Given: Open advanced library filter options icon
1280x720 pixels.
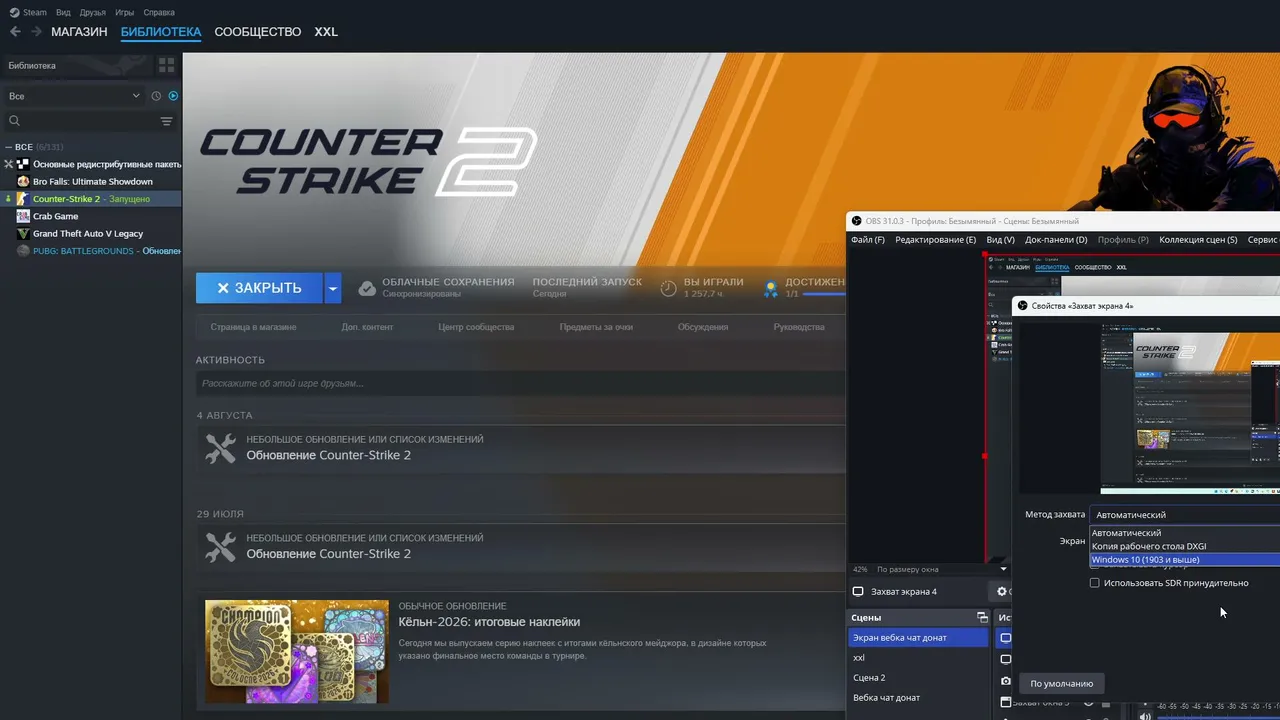Looking at the screenshot, I should click(x=166, y=121).
